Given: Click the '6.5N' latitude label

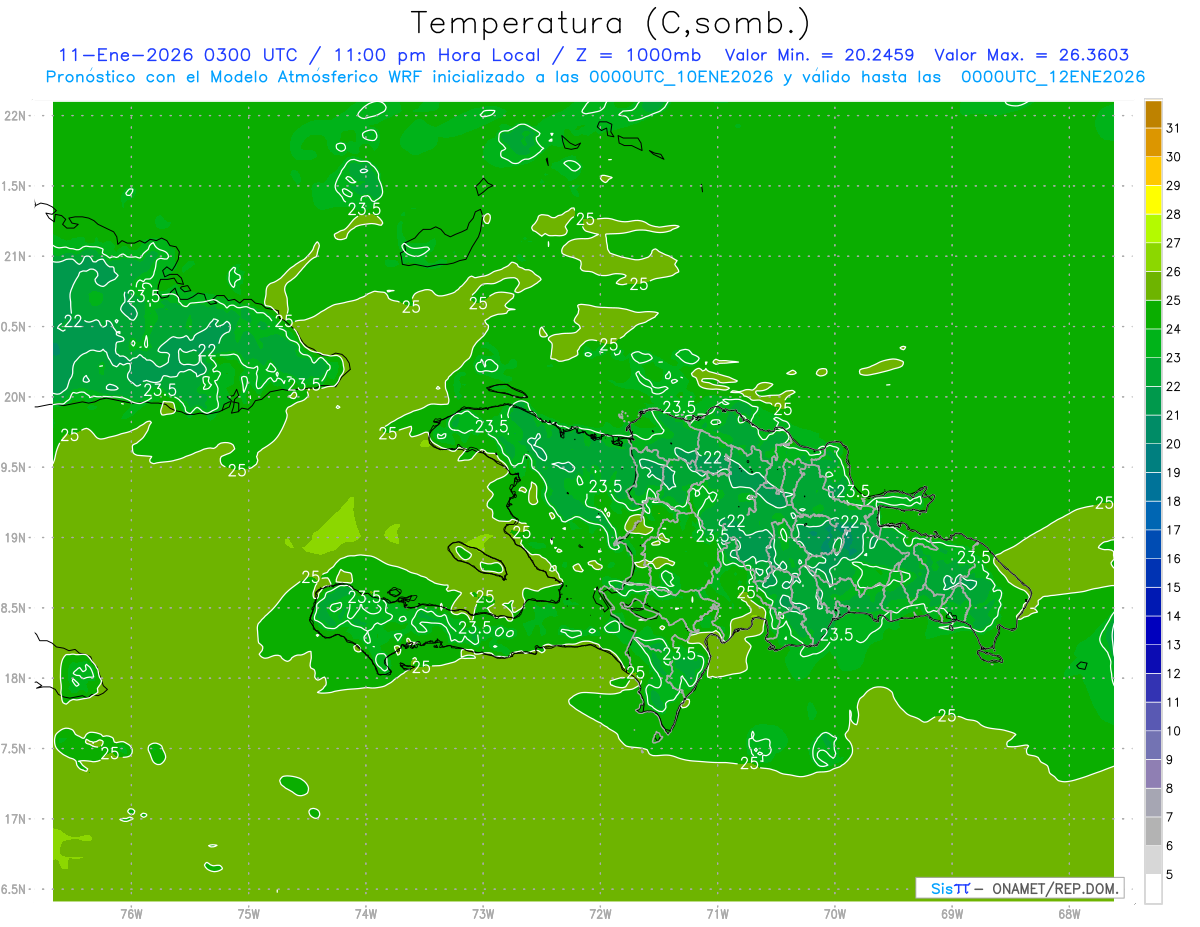Looking at the screenshot, I should [x=15, y=889].
